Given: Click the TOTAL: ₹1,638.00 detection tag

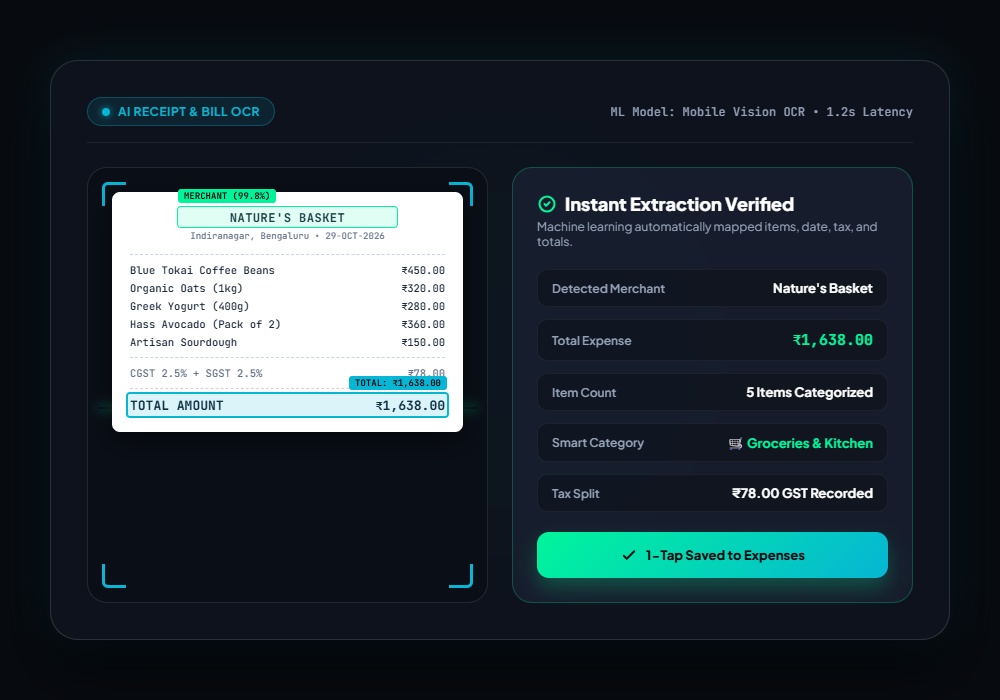Looking at the screenshot, I should point(397,383).
